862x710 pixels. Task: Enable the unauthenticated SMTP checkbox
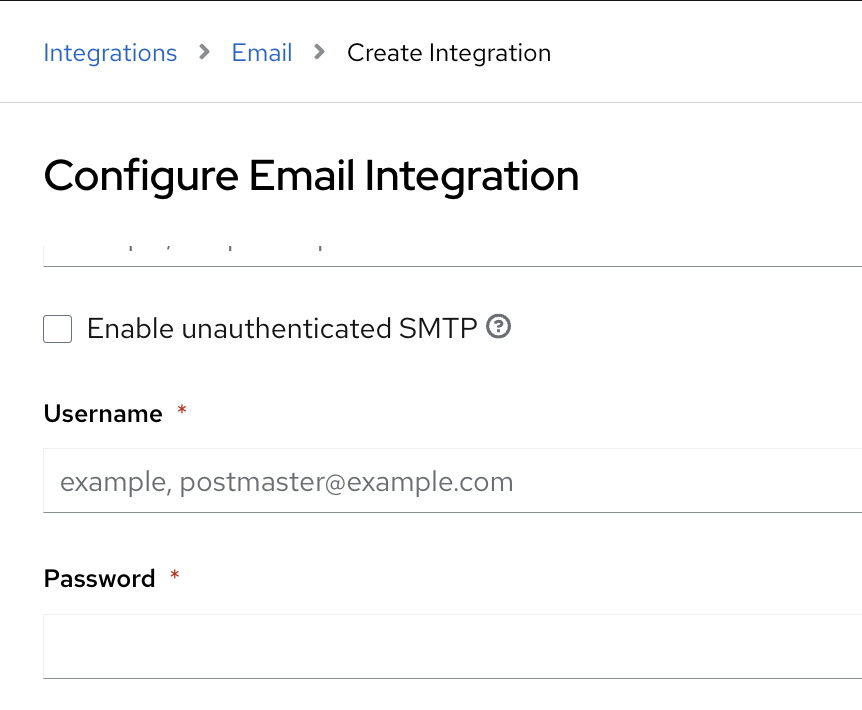tap(58, 328)
